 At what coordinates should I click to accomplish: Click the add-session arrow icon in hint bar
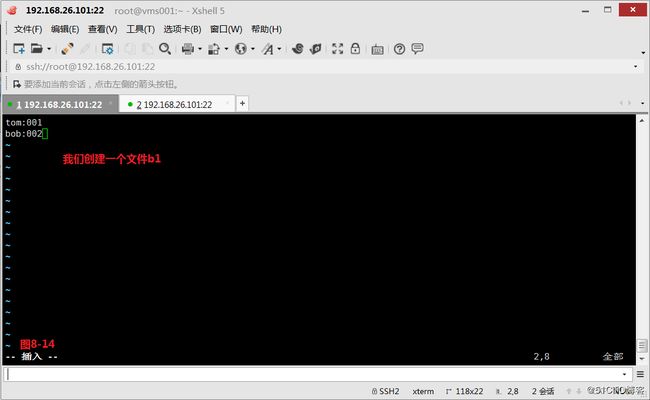click(17, 85)
